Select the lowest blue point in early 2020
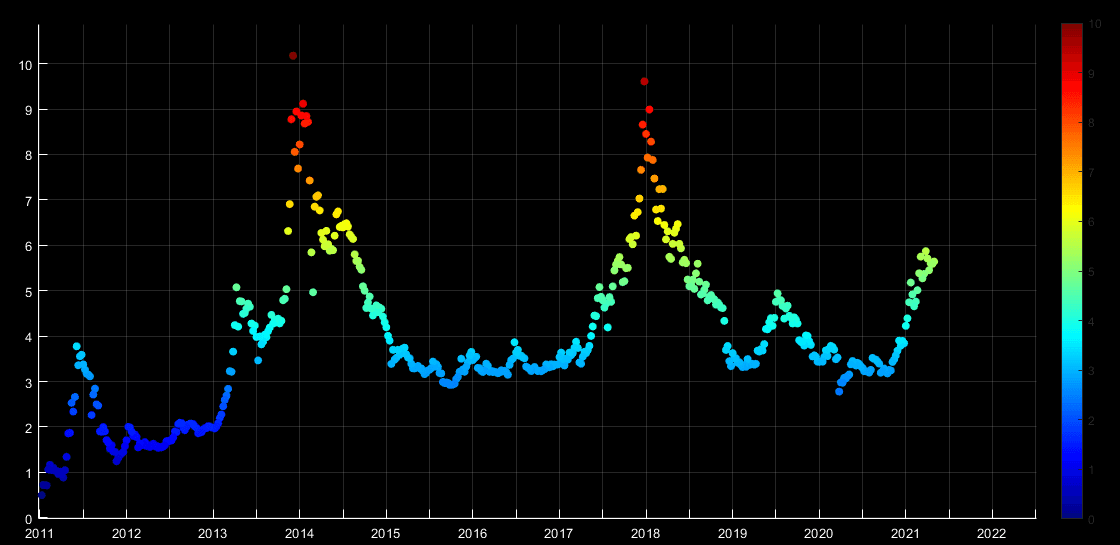Image resolution: width=1120 pixels, height=545 pixels. click(x=839, y=391)
